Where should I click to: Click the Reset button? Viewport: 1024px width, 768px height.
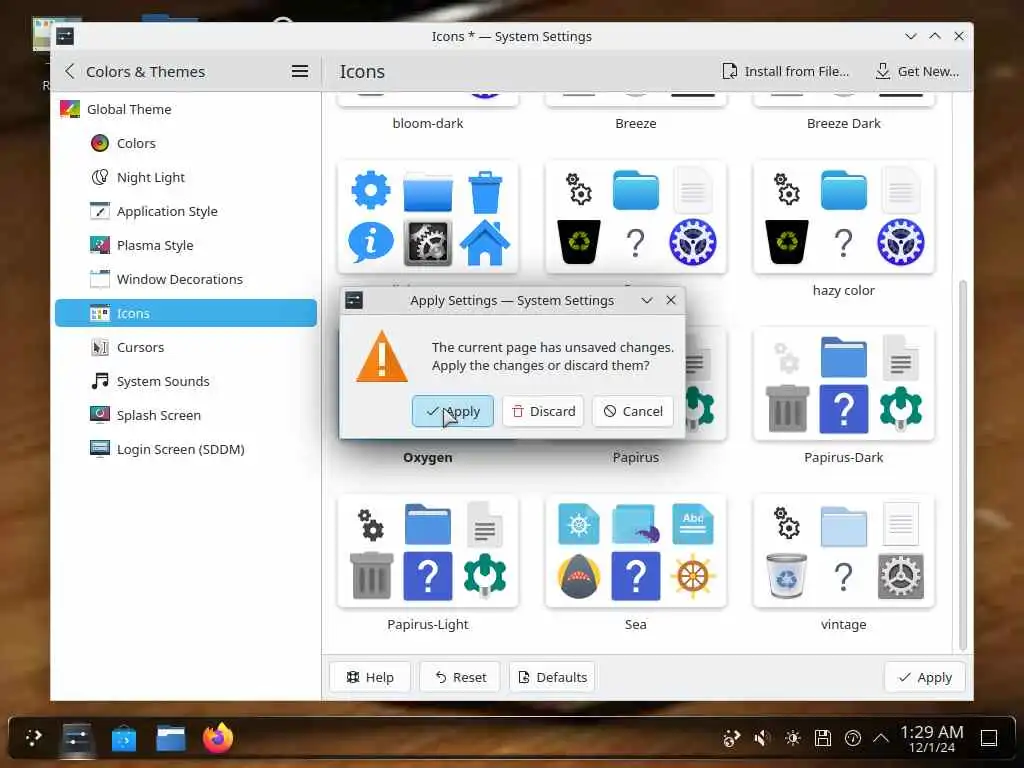coord(460,677)
